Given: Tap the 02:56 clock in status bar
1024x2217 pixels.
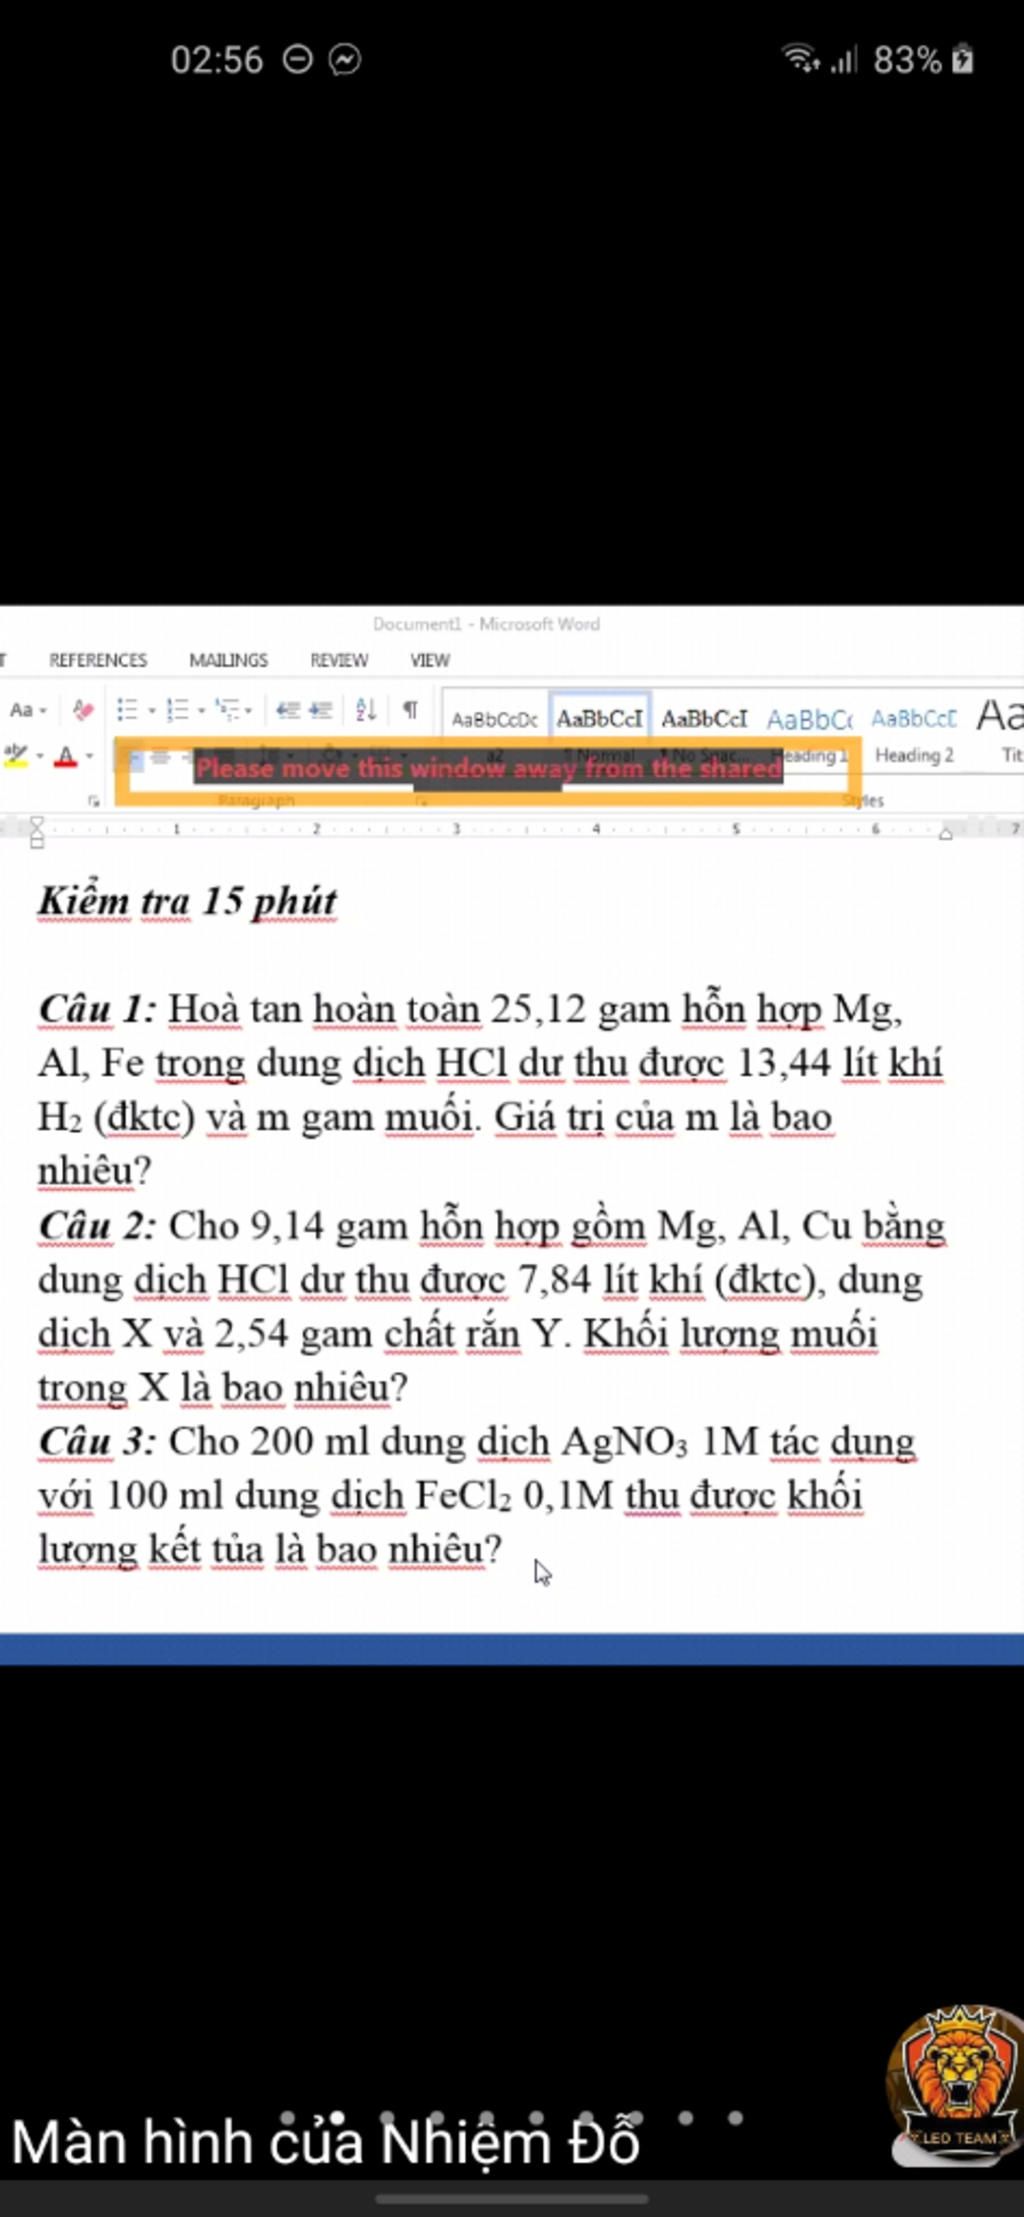Looking at the screenshot, I should click(x=217, y=60).
